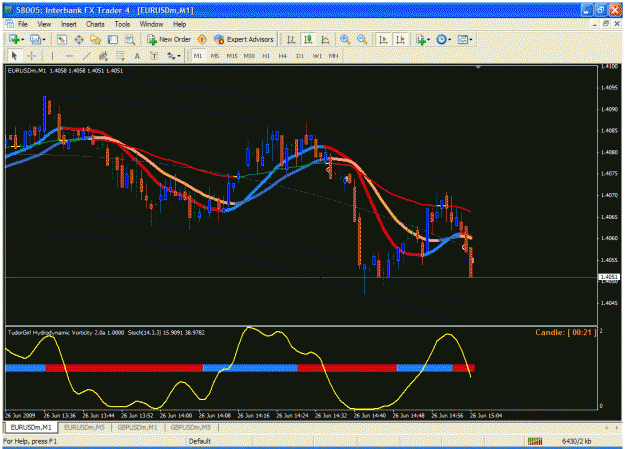Toggle chart Auto Scroll
Screen dimensions: 625x449
coord(383,39)
